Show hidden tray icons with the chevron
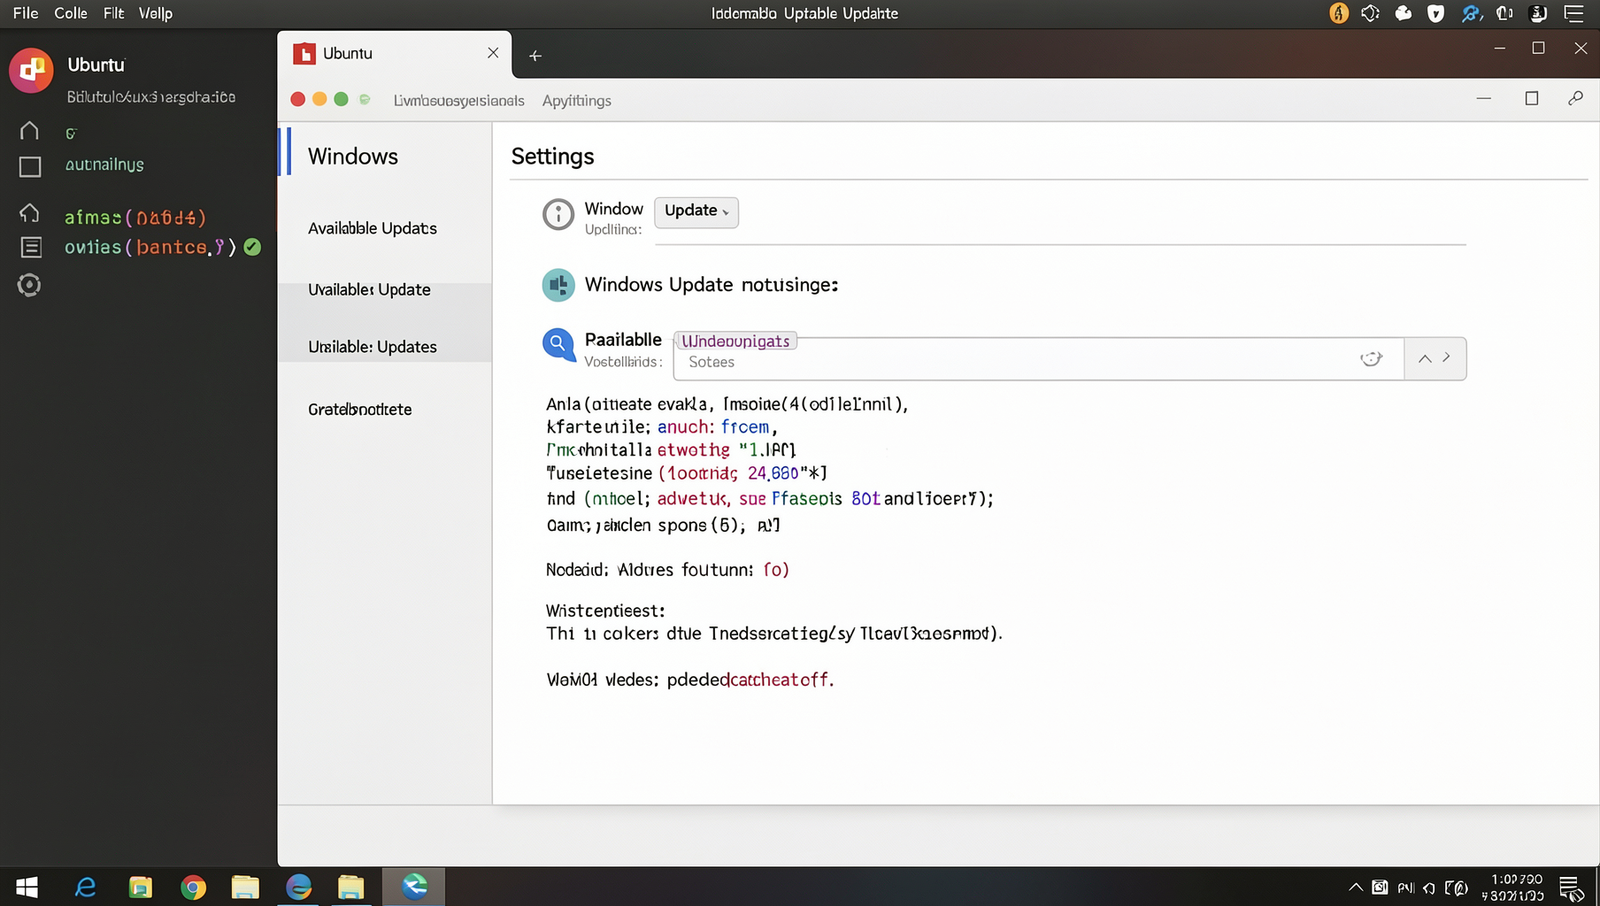This screenshot has width=1600, height=906. (1356, 887)
